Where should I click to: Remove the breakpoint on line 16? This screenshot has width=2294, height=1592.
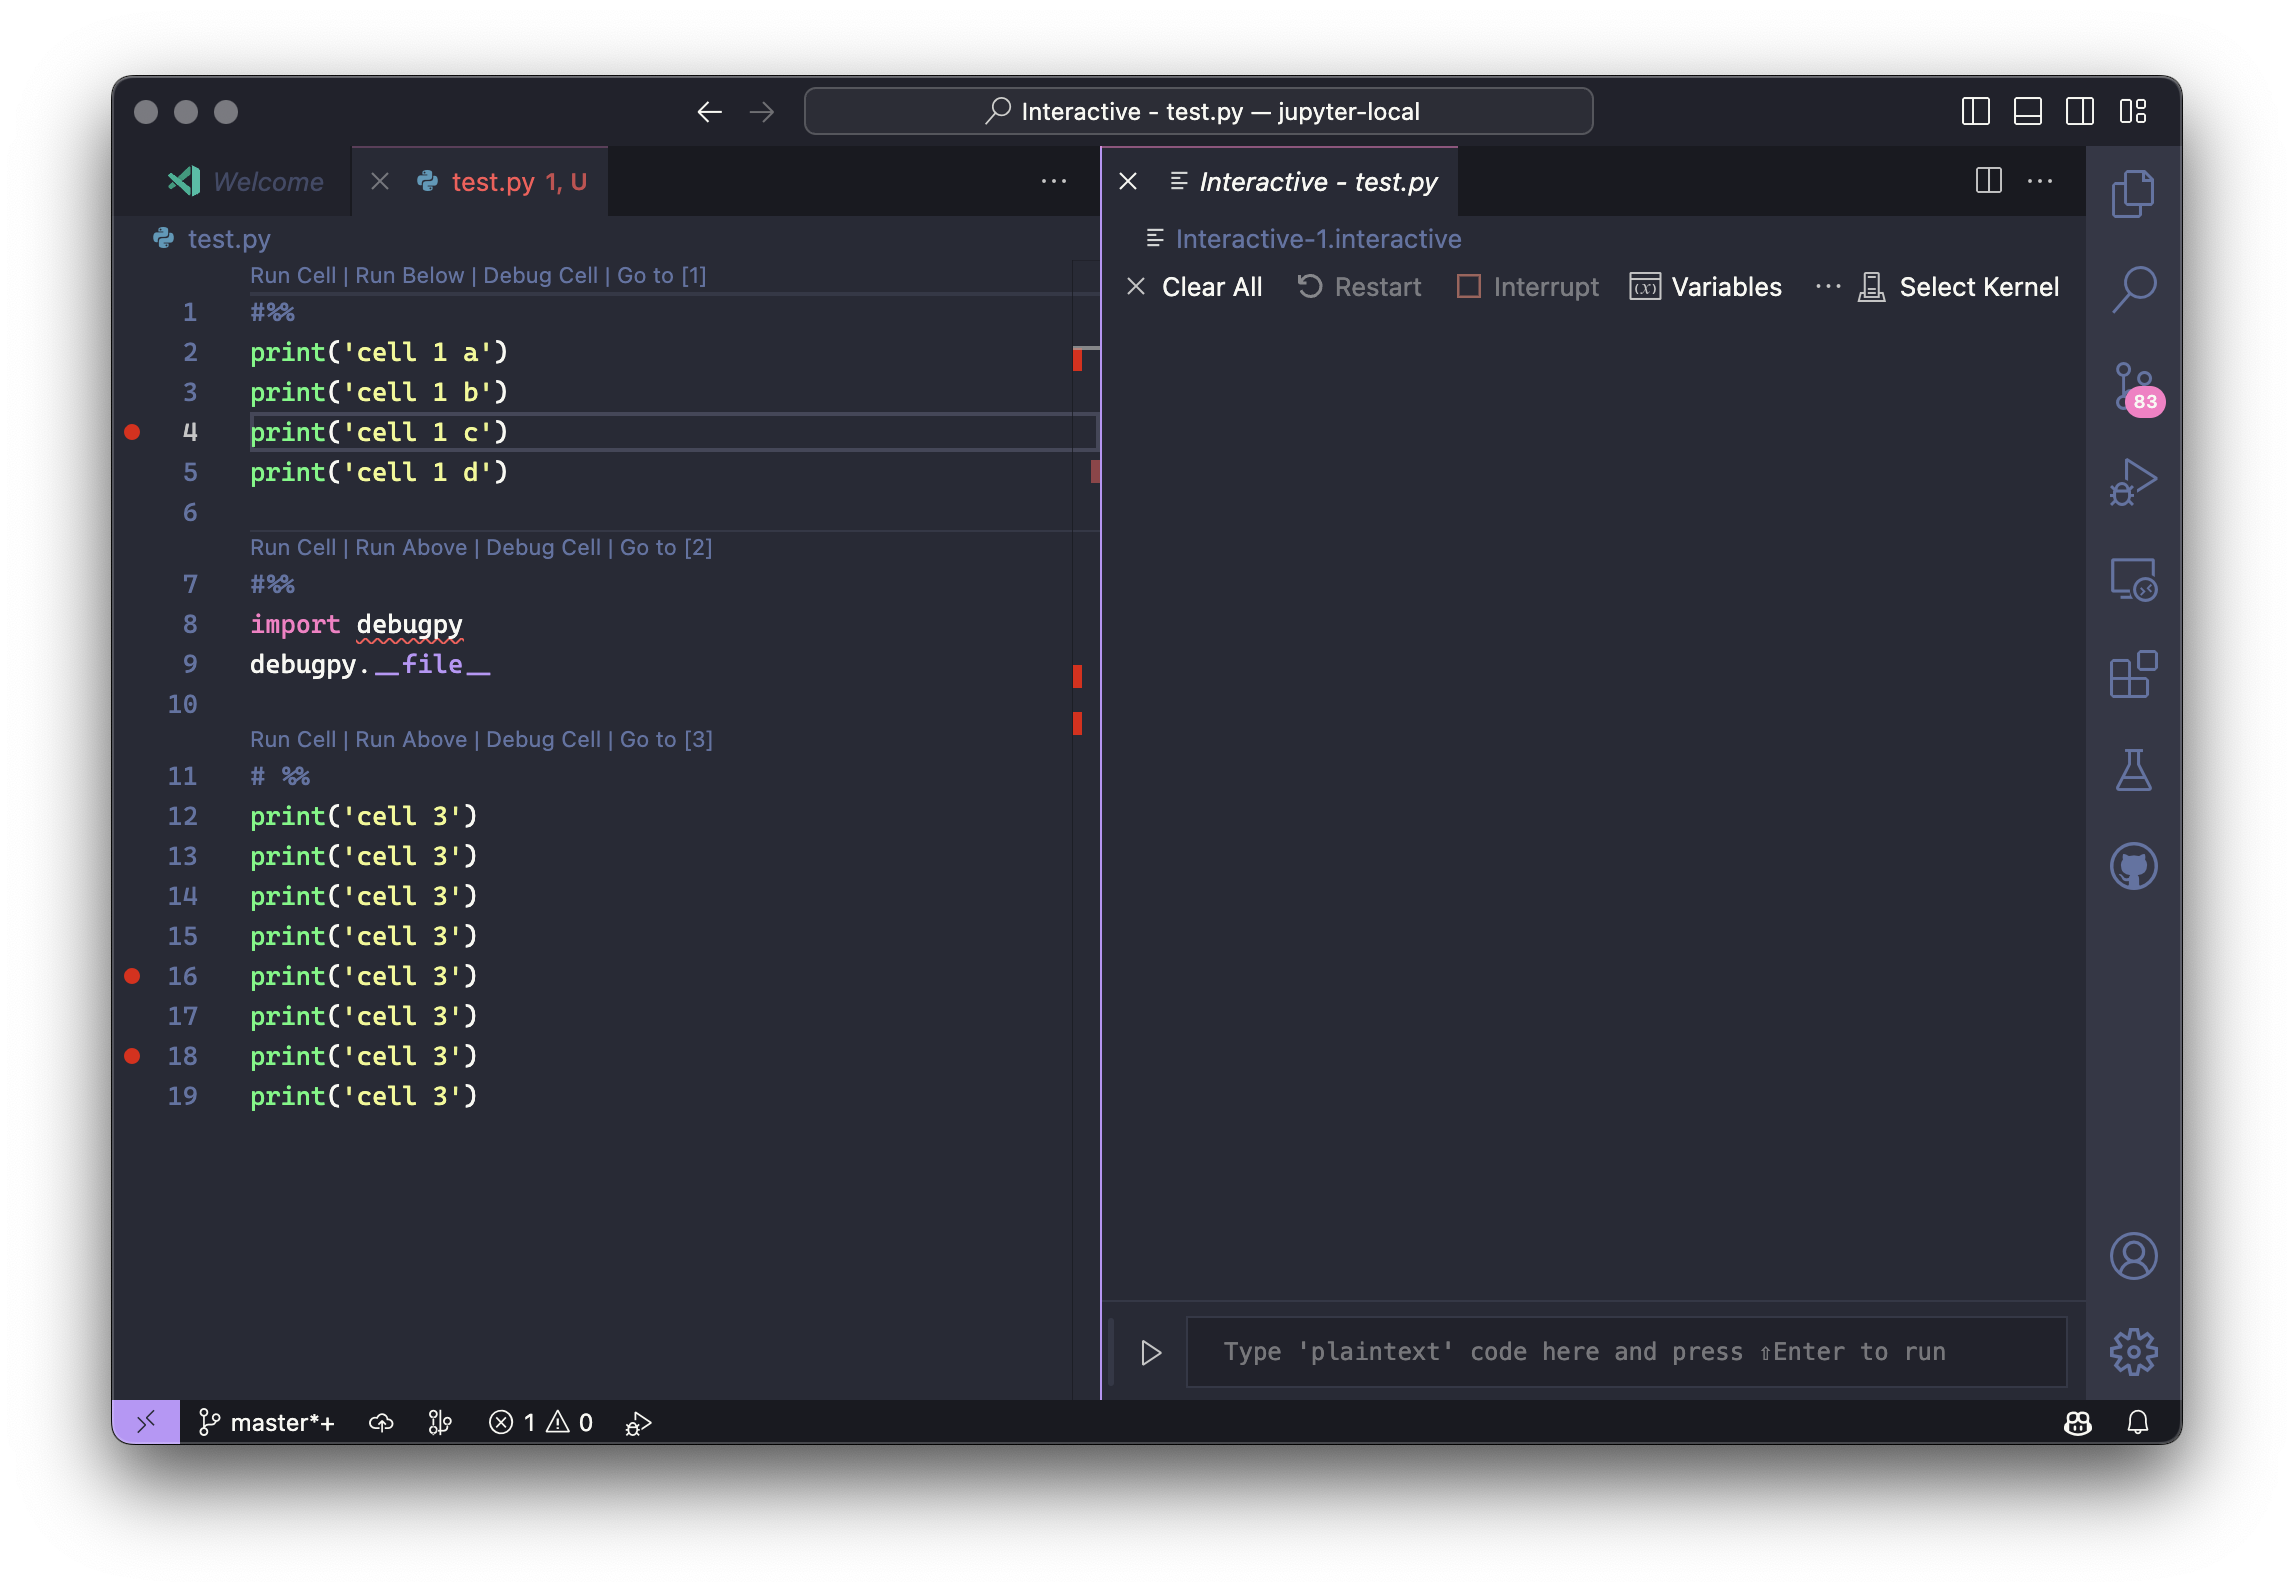point(132,976)
